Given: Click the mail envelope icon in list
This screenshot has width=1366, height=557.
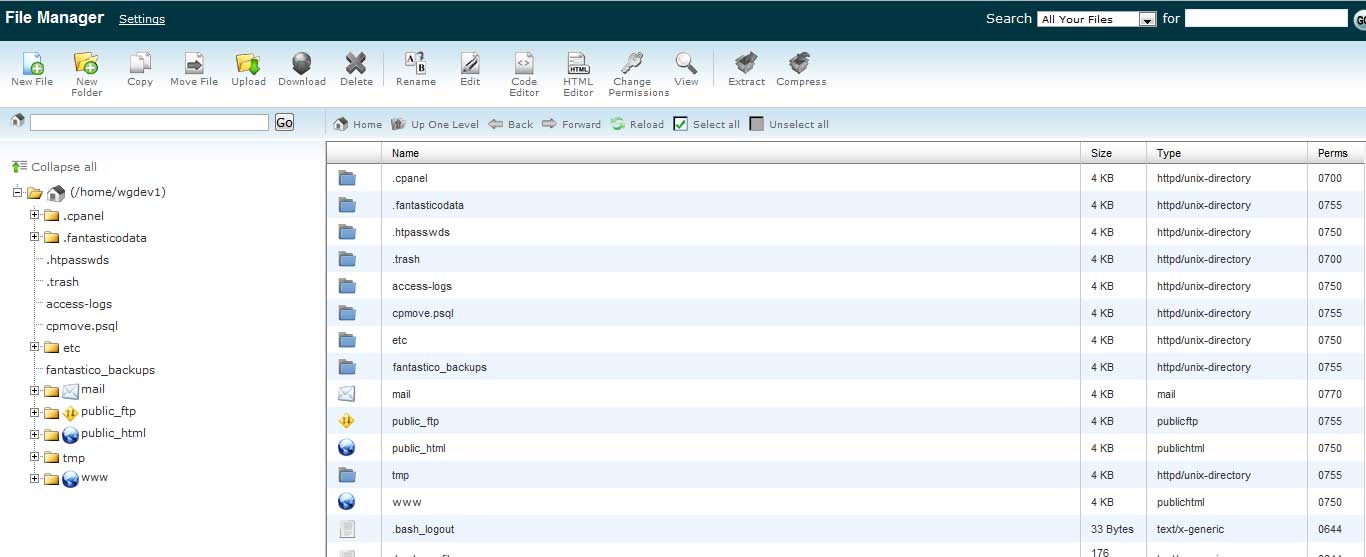Looking at the screenshot, I should [347, 394].
